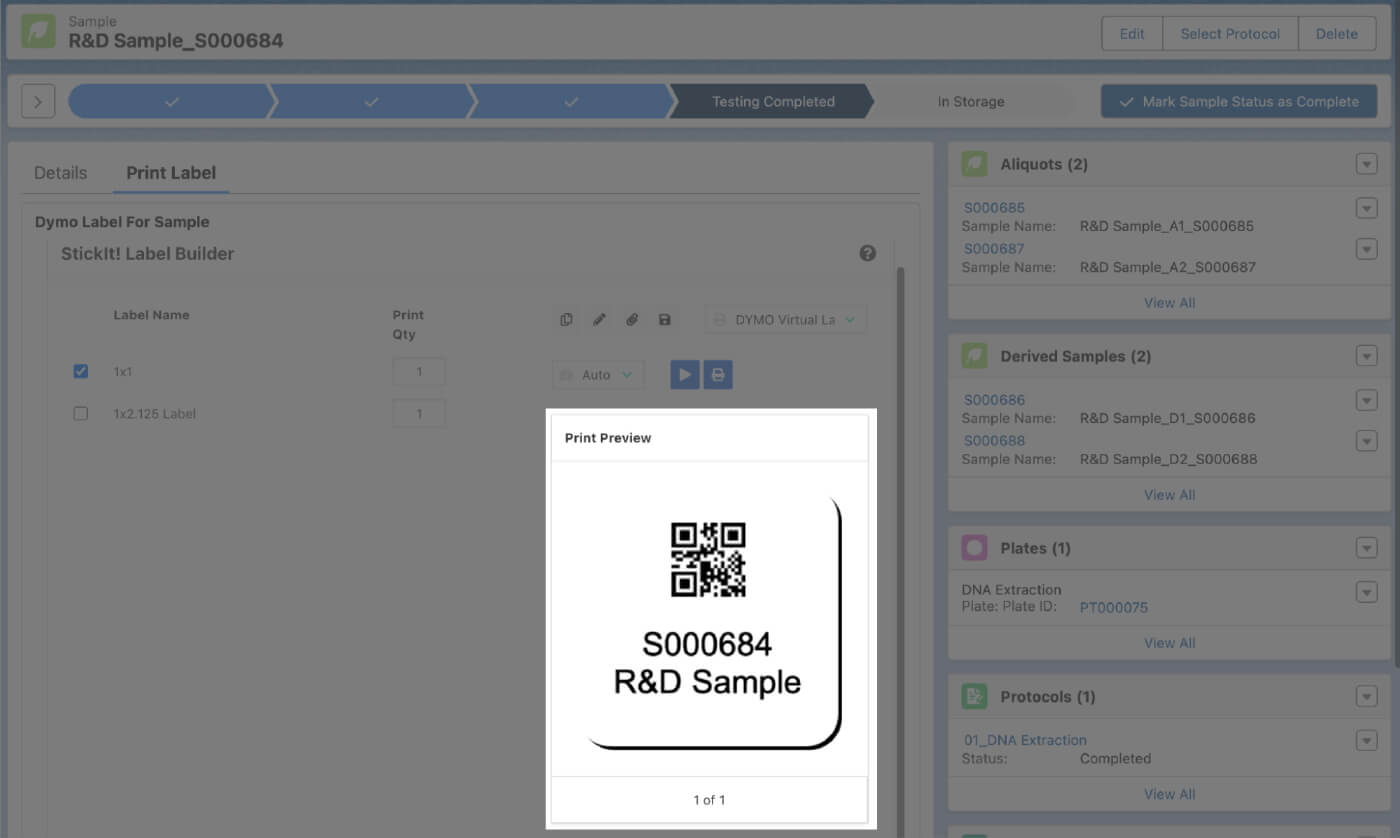Click the 'R&D Sample_A1_S000685' sample name
The image size is (1400, 838).
[x=1166, y=226]
